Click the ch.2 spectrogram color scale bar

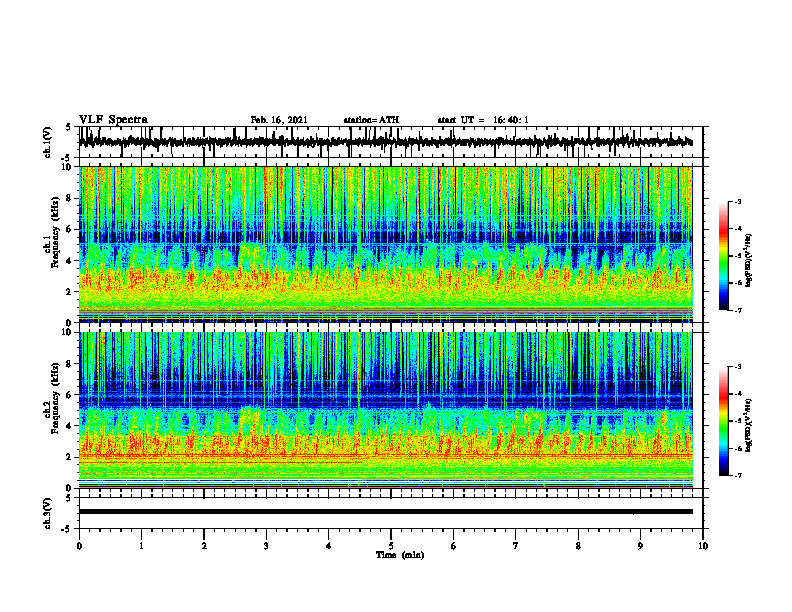724,421
